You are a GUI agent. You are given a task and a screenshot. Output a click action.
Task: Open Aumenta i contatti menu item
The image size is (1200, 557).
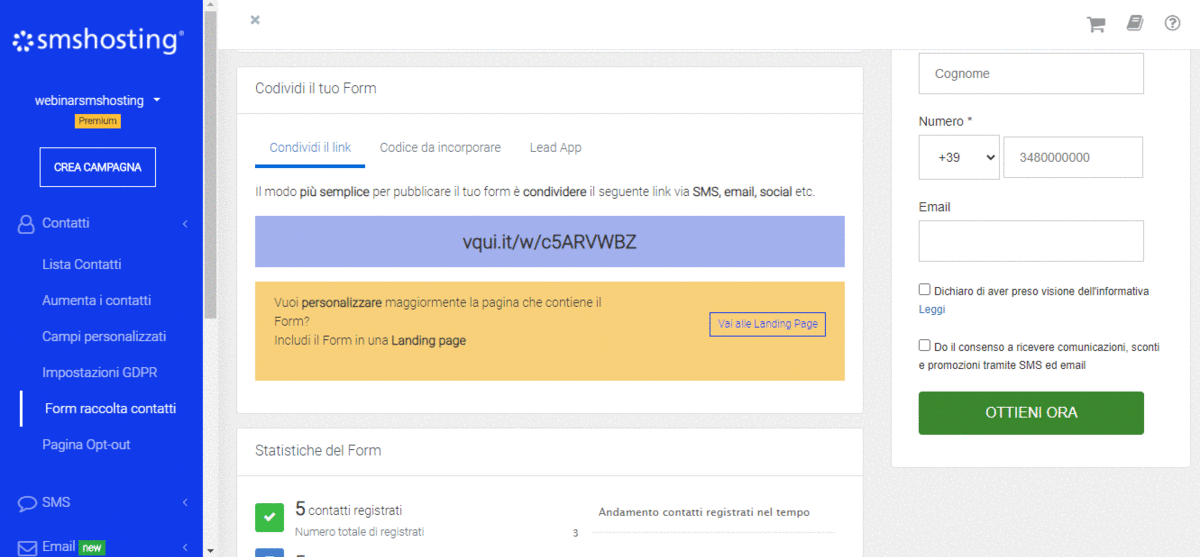(x=96, y=301)
